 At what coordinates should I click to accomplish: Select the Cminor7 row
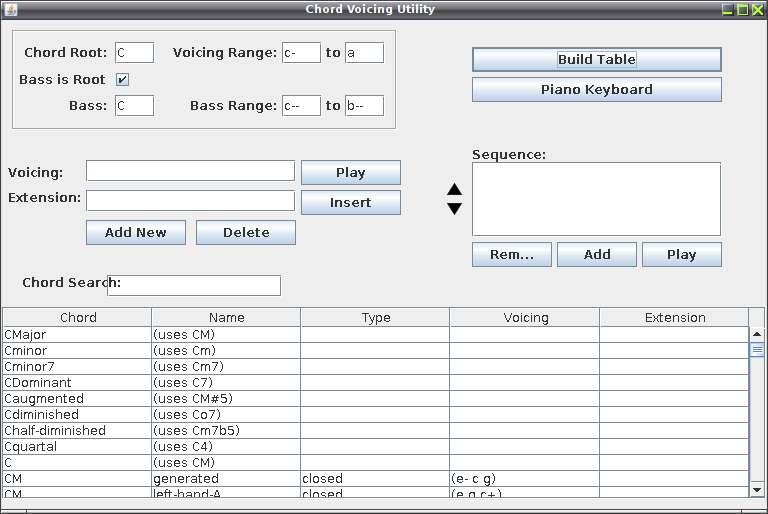[x=376, y=367]
